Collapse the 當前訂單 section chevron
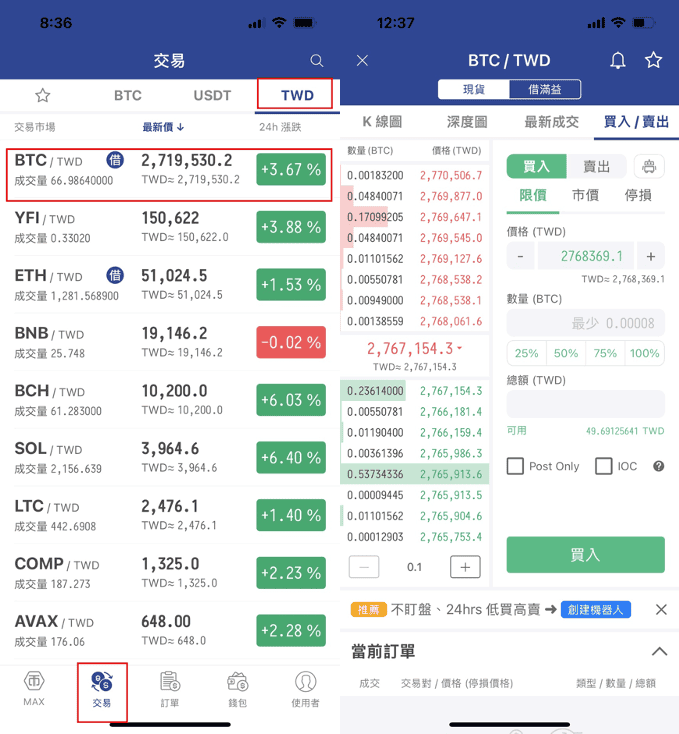679x734 pixels. (659, 651)
